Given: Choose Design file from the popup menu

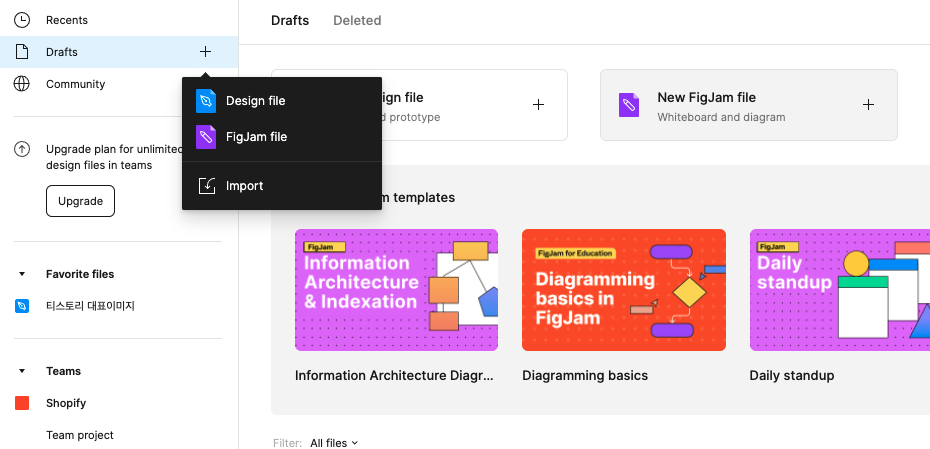Looking at the screenshot, I should (x=282, y=101).
